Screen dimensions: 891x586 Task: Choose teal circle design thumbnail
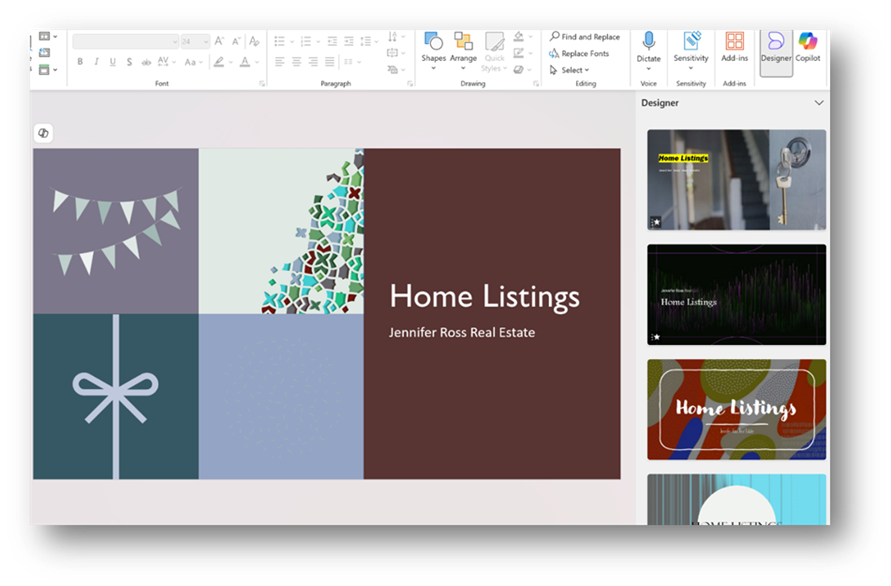tap(736, 499)
